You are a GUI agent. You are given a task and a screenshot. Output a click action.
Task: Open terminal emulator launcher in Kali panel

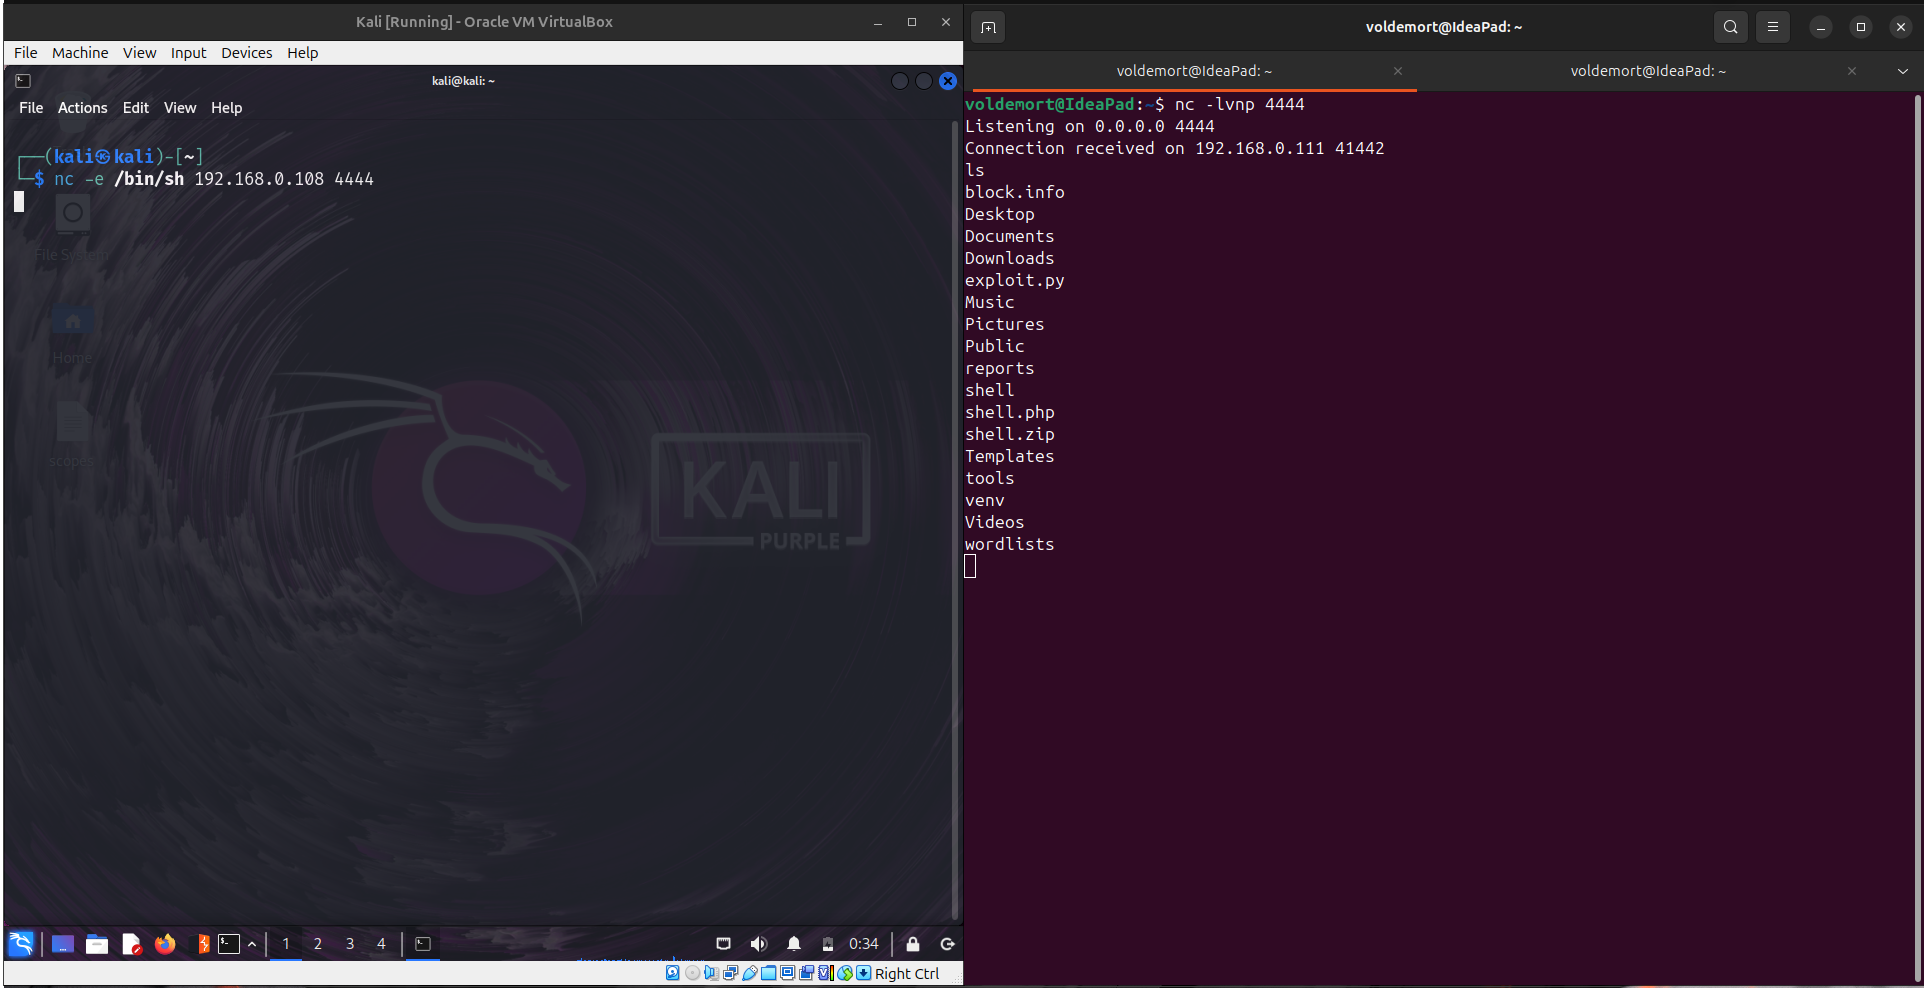point(229,944)
